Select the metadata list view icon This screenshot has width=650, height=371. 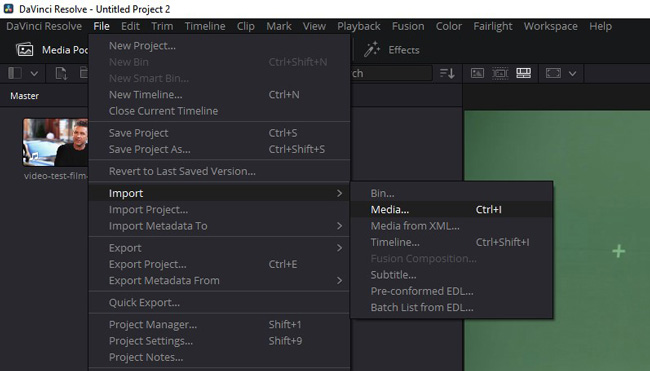coord(524,73)
